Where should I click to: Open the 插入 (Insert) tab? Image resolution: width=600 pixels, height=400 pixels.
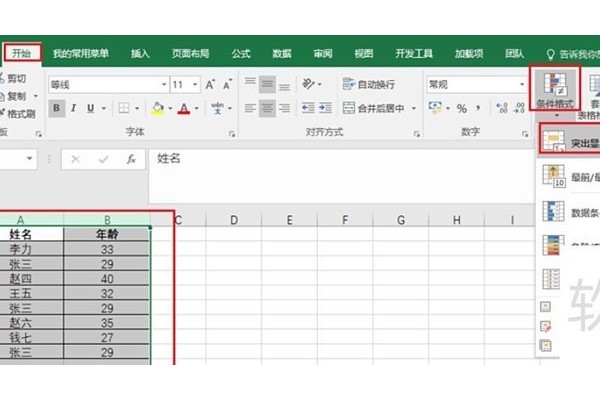click(x=140, y=54)
